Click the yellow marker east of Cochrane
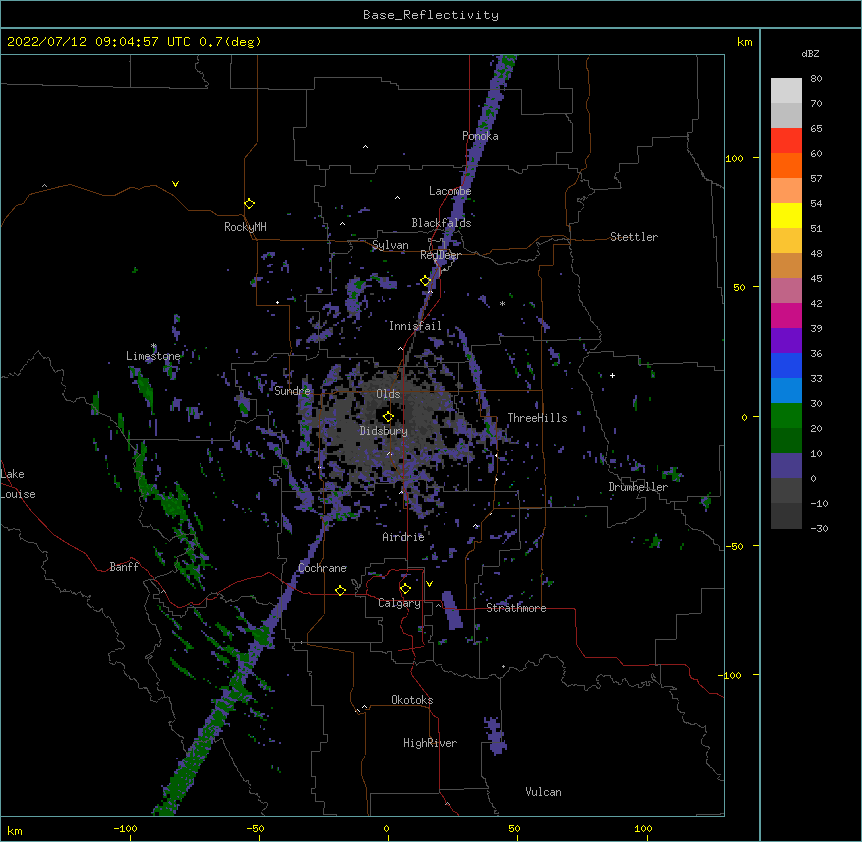The image size is (862, 842). (340, 590)
